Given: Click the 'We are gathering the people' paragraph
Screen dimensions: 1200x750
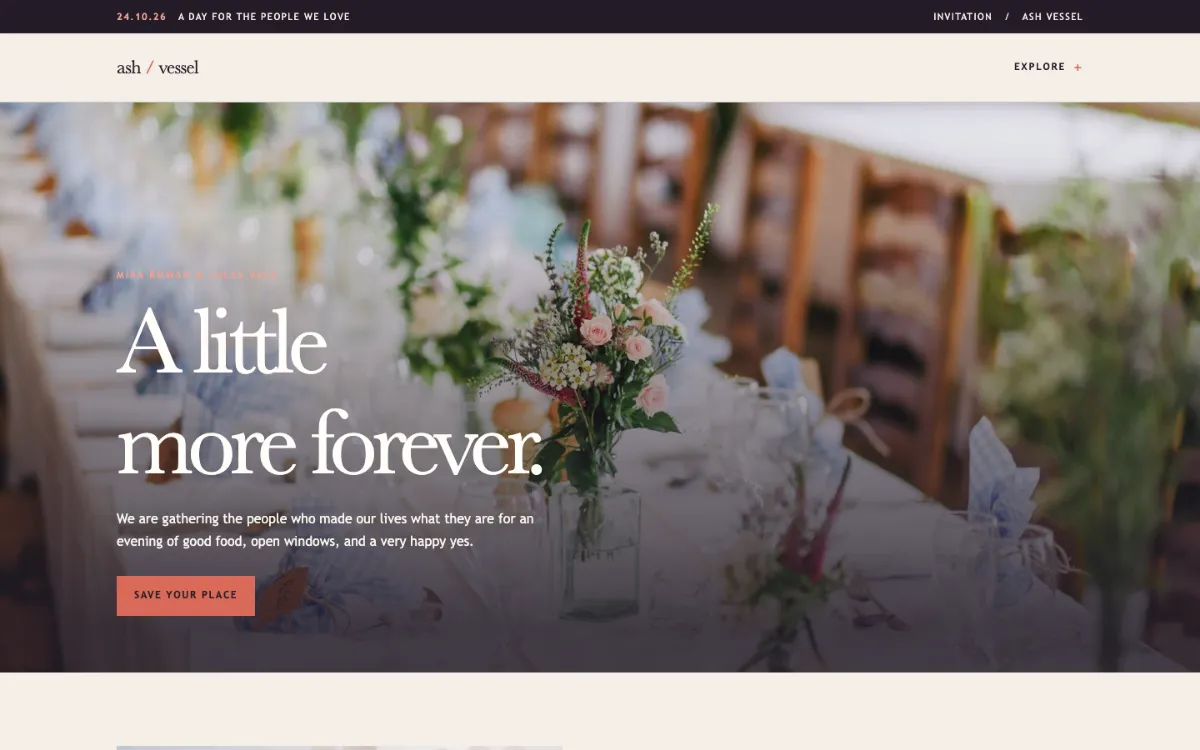Looking at the screenshot, I should click(325, 530).
